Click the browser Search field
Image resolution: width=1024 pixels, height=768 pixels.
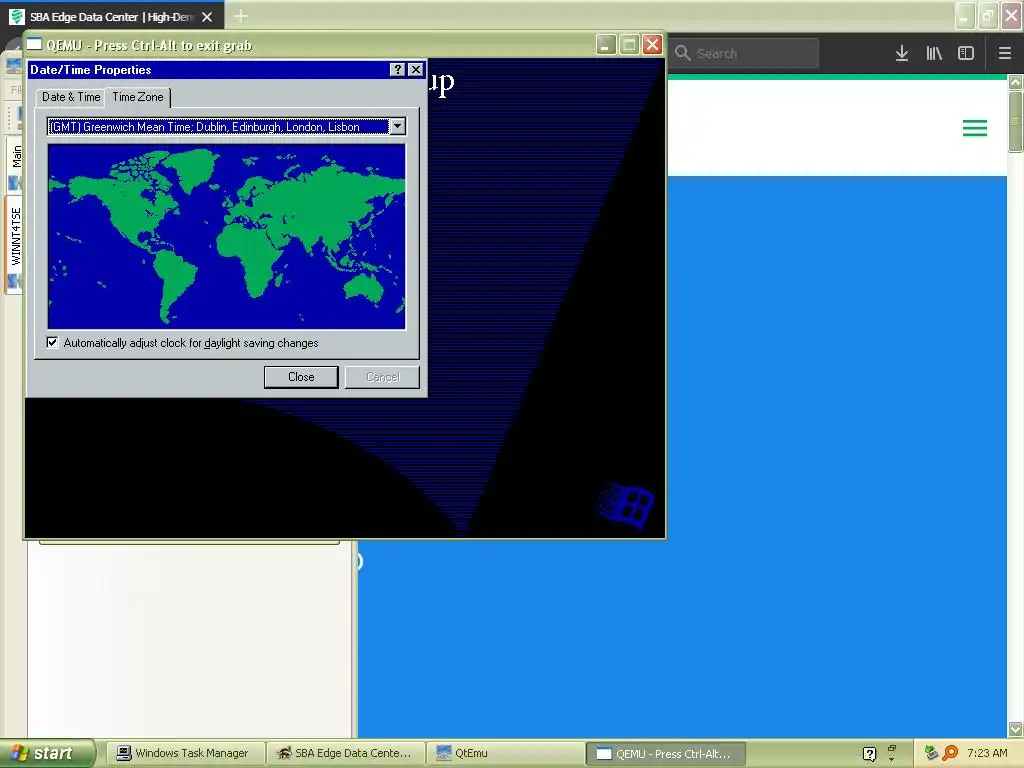point(744,54)
